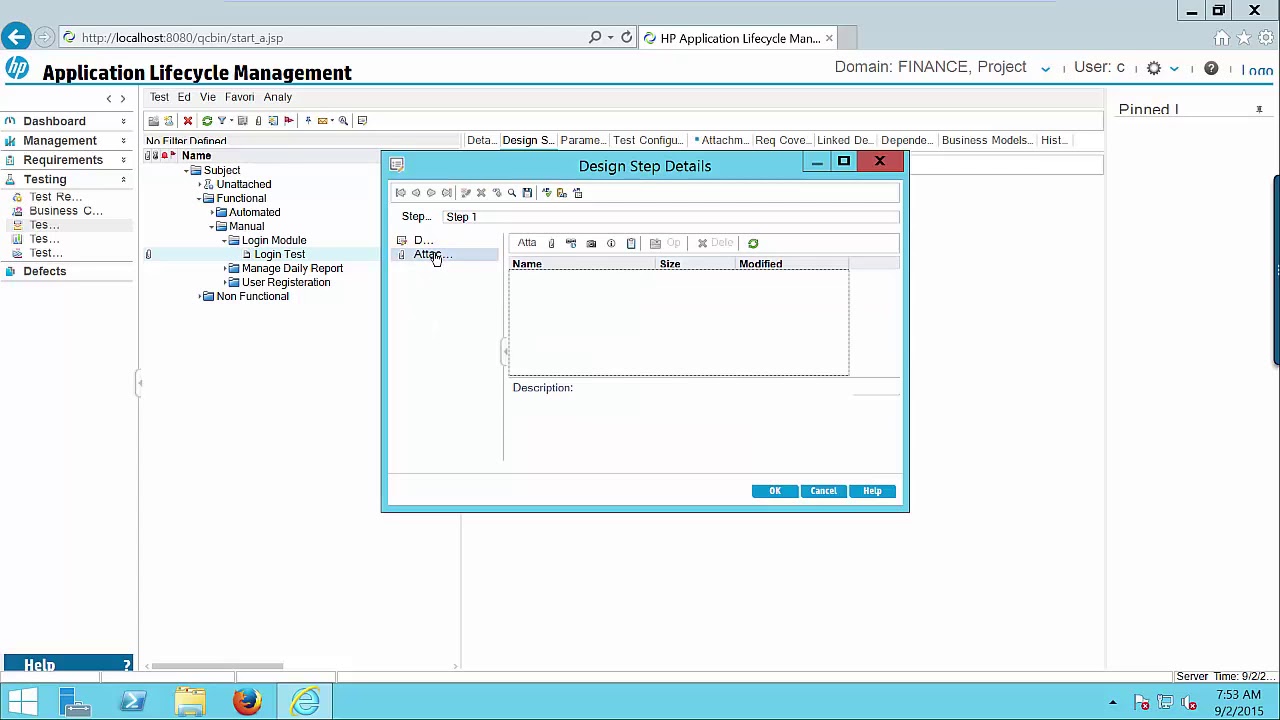Open Business C... under Testing sidebar
1280x720 pixels.
coord(66,211)
